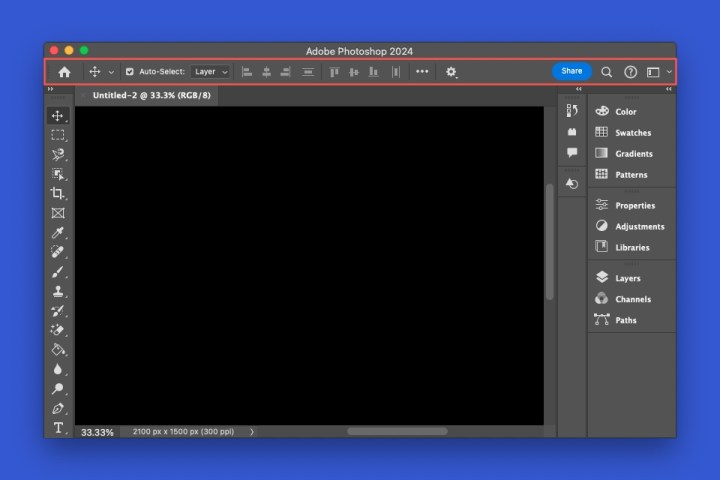Open more align options (three dots)

point(422,72)
